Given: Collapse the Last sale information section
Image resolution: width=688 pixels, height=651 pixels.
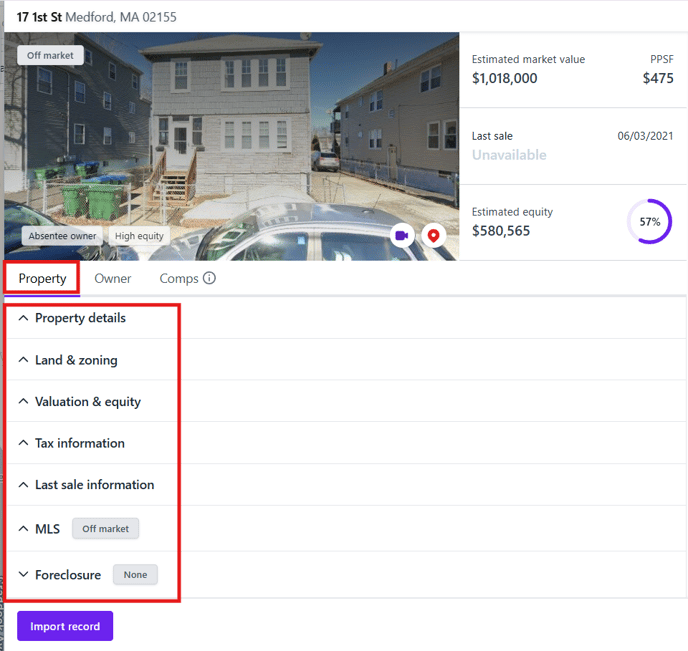Looking at the screenshot, I should 24,485.
